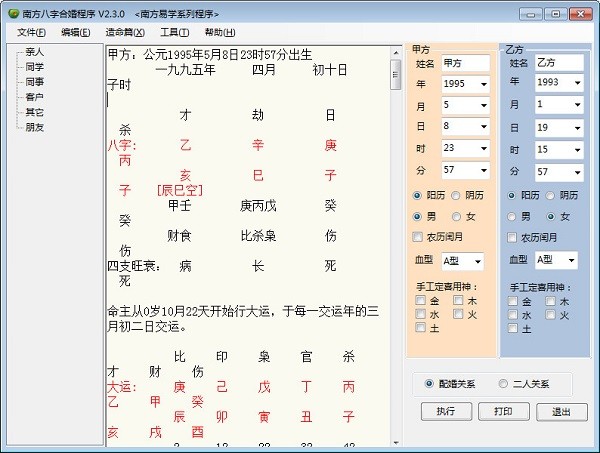Click the 退出 button
The image size is (600, 453).
[562, 412]
